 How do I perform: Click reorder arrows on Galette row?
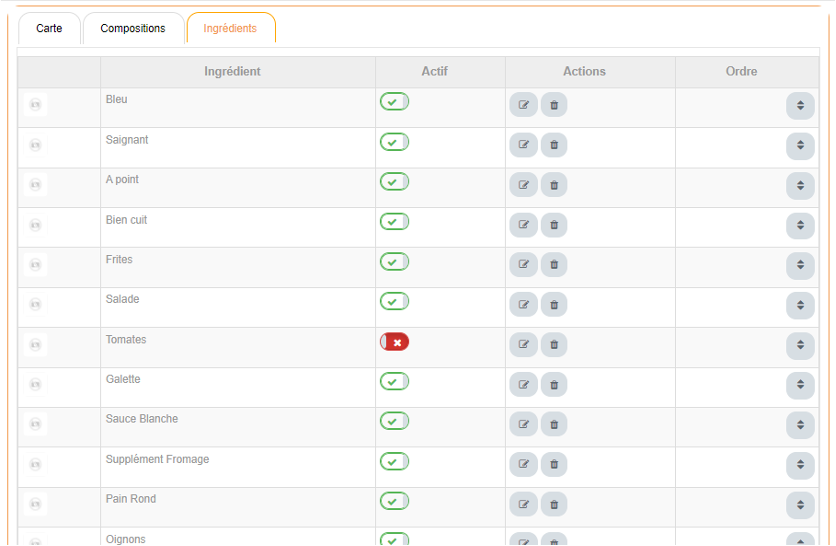800,385
